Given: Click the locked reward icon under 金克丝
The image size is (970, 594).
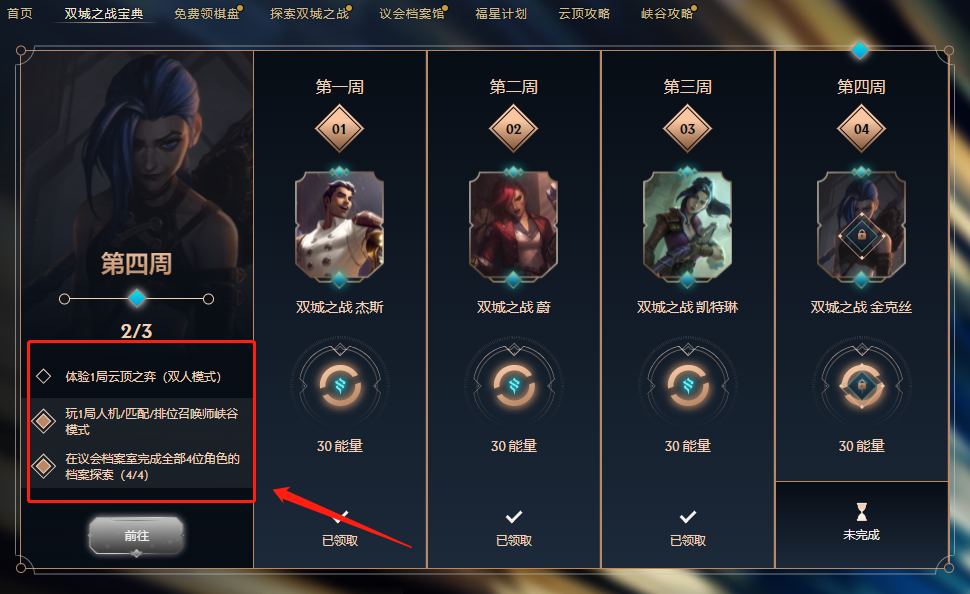Looking at the screenshot, I should tap(861, 385).
